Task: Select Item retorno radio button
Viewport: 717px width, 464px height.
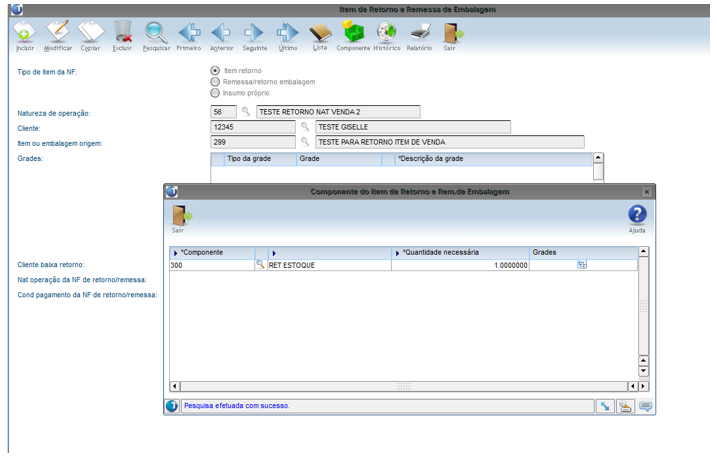Action: point(215,70)
